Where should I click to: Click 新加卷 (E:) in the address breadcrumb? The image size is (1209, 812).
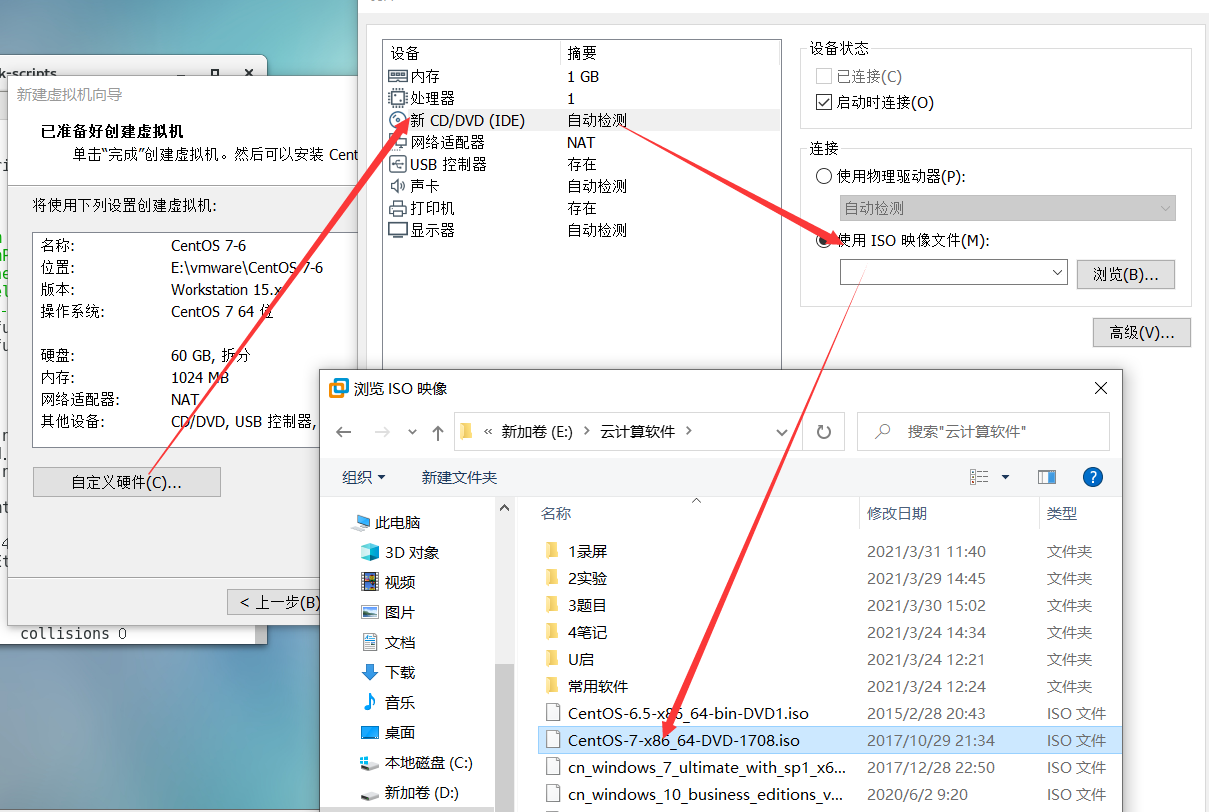tap(537, 432)
